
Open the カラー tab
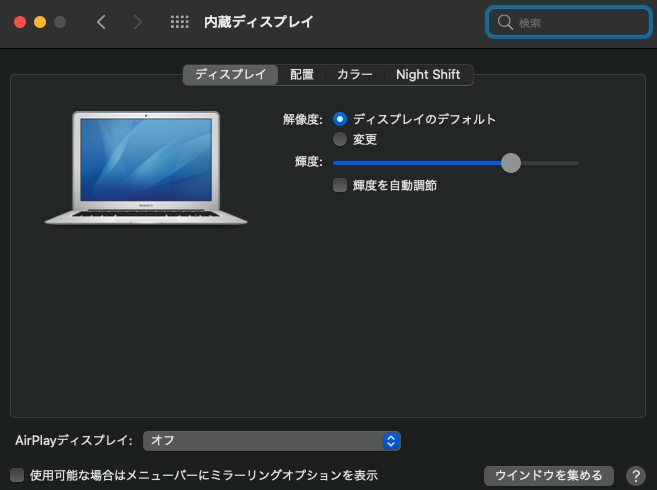(x=354, y=75)
